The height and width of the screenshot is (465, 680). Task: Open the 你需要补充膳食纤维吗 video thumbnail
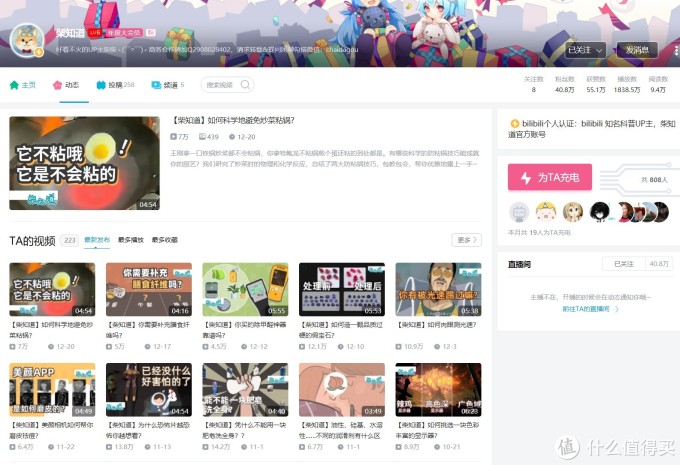coord(149,289)
